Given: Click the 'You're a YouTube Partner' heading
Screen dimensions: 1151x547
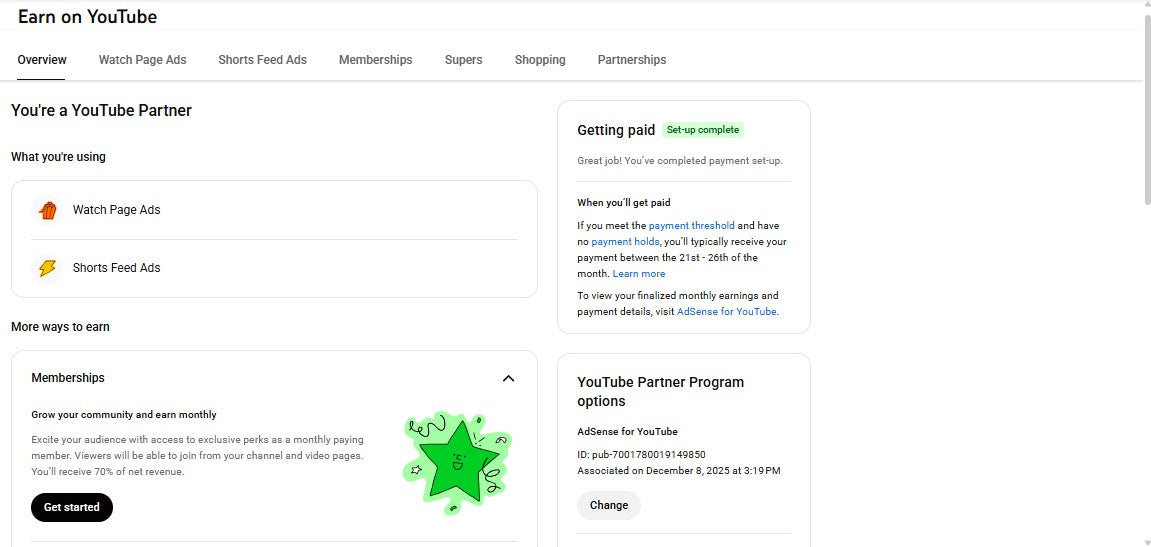Looking at the screenshot, I should (101, 111).
